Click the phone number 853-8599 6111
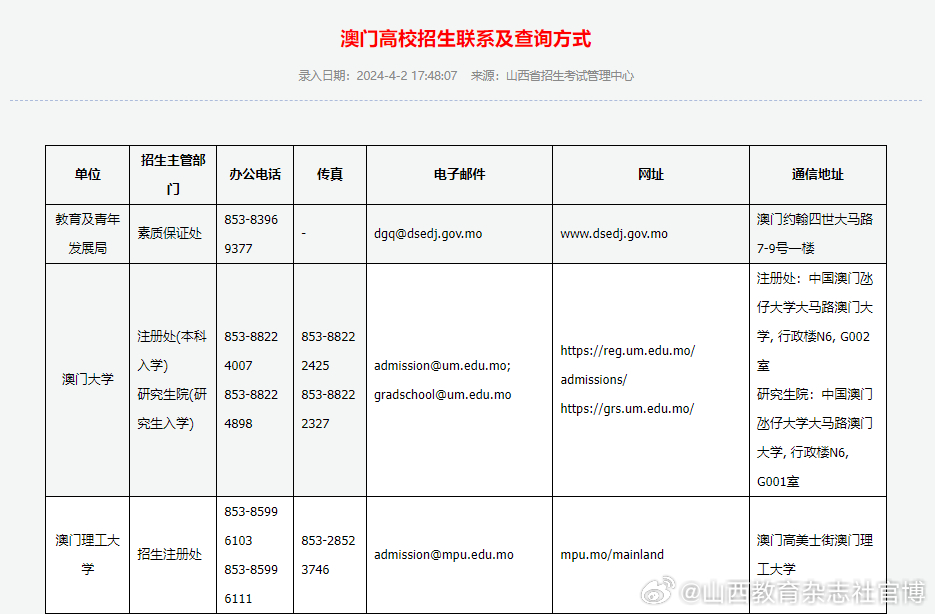The width and height of the screenshot is (935, 614). 251,584
